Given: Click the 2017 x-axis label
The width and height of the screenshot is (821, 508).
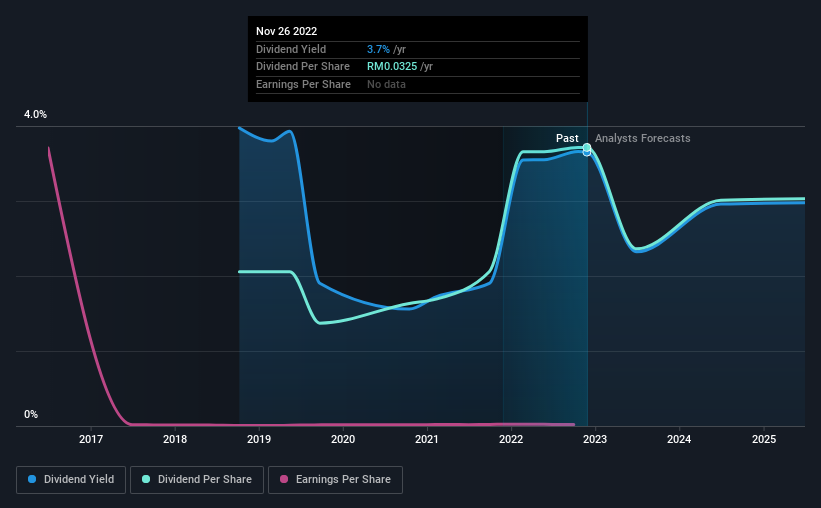Looking at the screenshot, I should pyautogui.click(x=91, y=439).
